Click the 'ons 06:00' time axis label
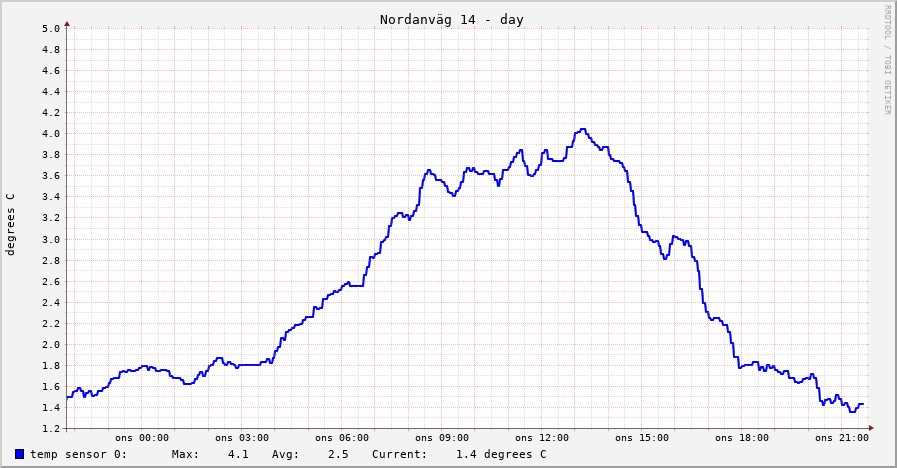Viewport: 897px width, 468px height. (341, 437)
